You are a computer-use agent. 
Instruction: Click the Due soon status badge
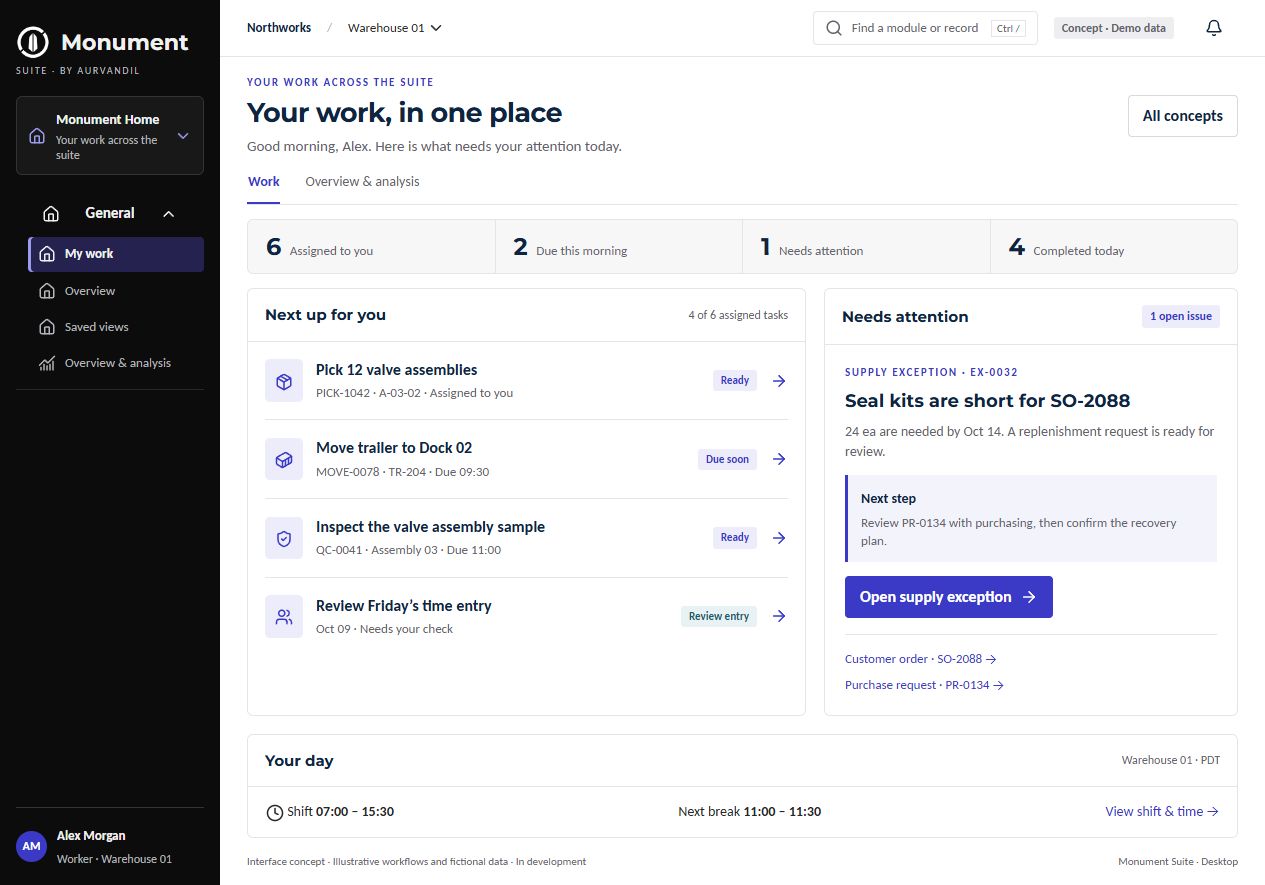click(x=727, y=459)
